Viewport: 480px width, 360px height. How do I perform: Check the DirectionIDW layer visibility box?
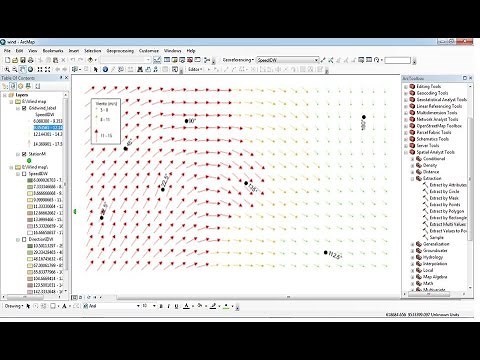coord(24,239)
